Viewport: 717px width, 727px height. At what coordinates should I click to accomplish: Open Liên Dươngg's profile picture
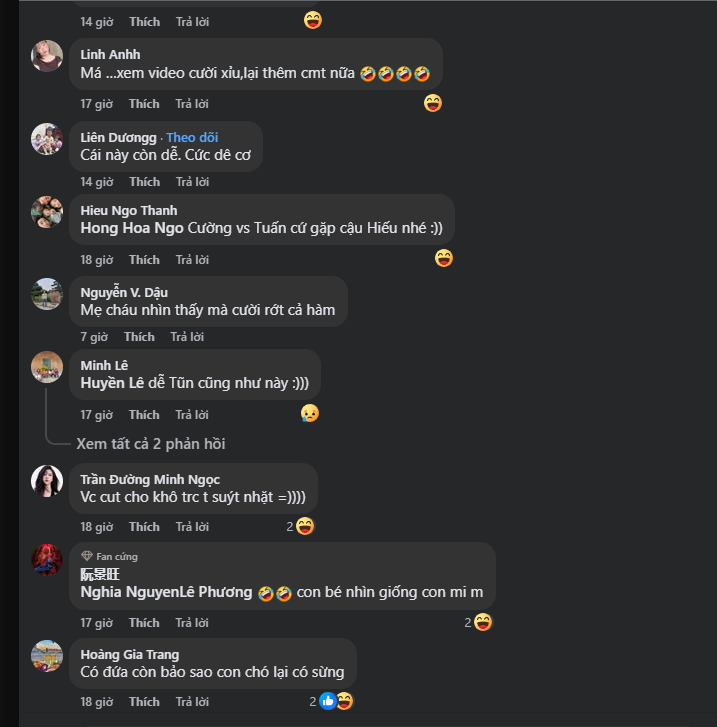47,139
